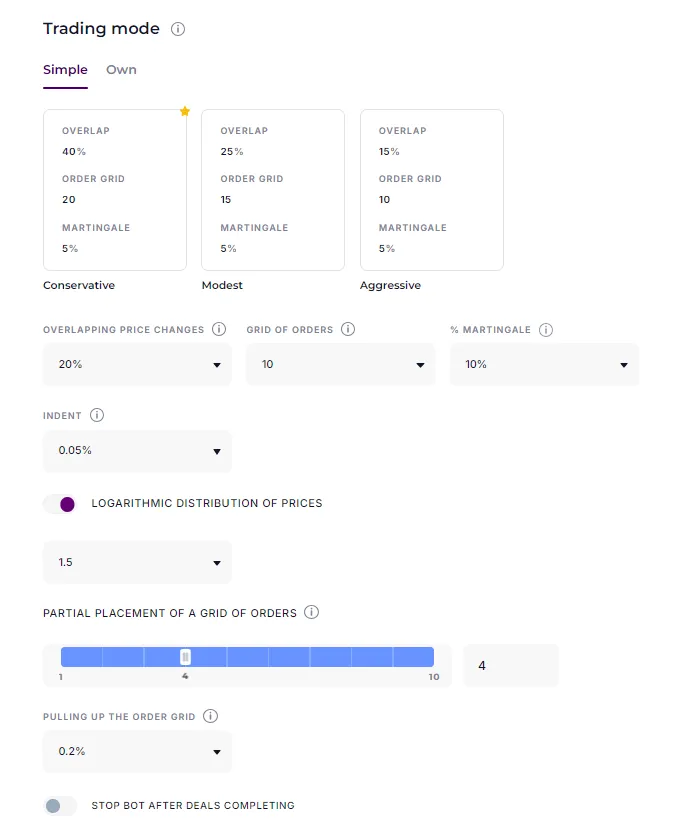
Task: Select the Simple tab
Action: pyautogui.click(x=65, y=70)
